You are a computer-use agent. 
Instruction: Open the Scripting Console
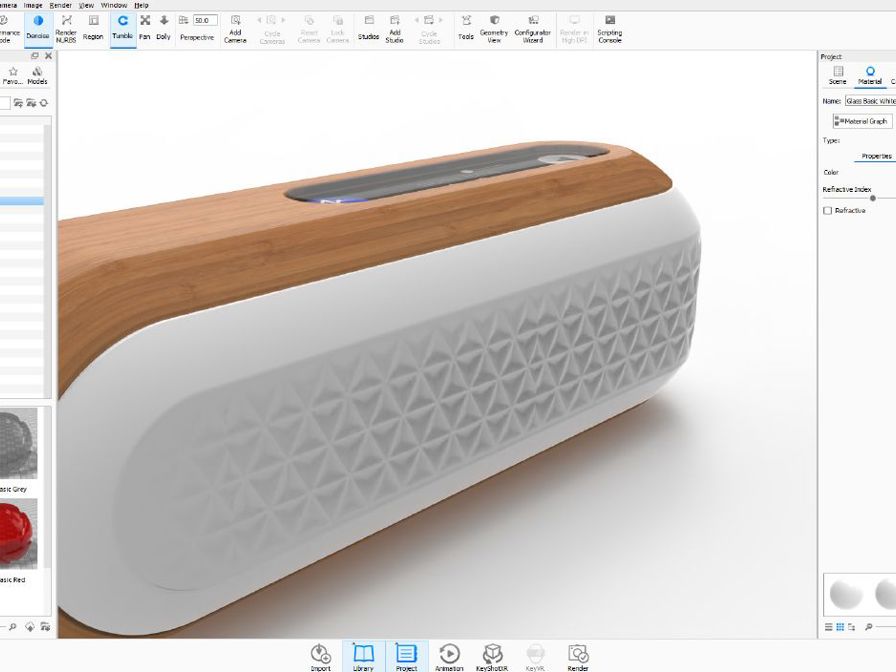[609, 27]
